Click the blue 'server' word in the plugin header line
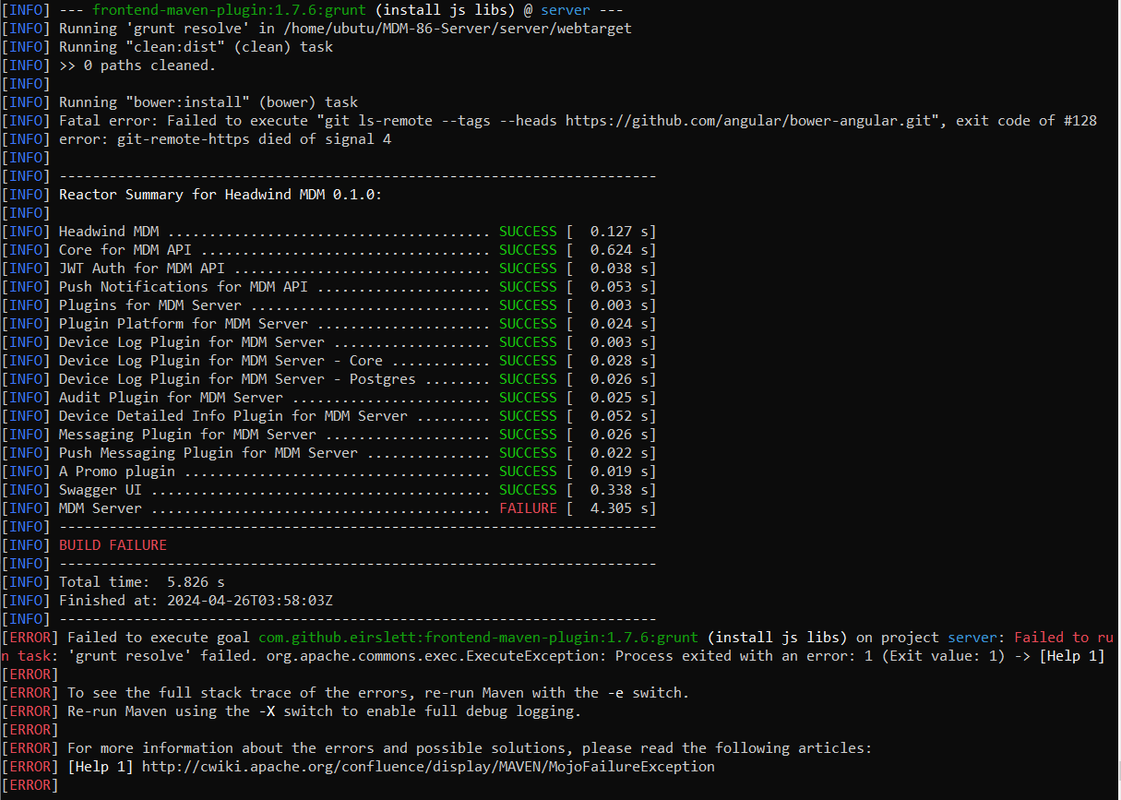The height and width of the screenshot is (800, 1121). tap(566, 10)
